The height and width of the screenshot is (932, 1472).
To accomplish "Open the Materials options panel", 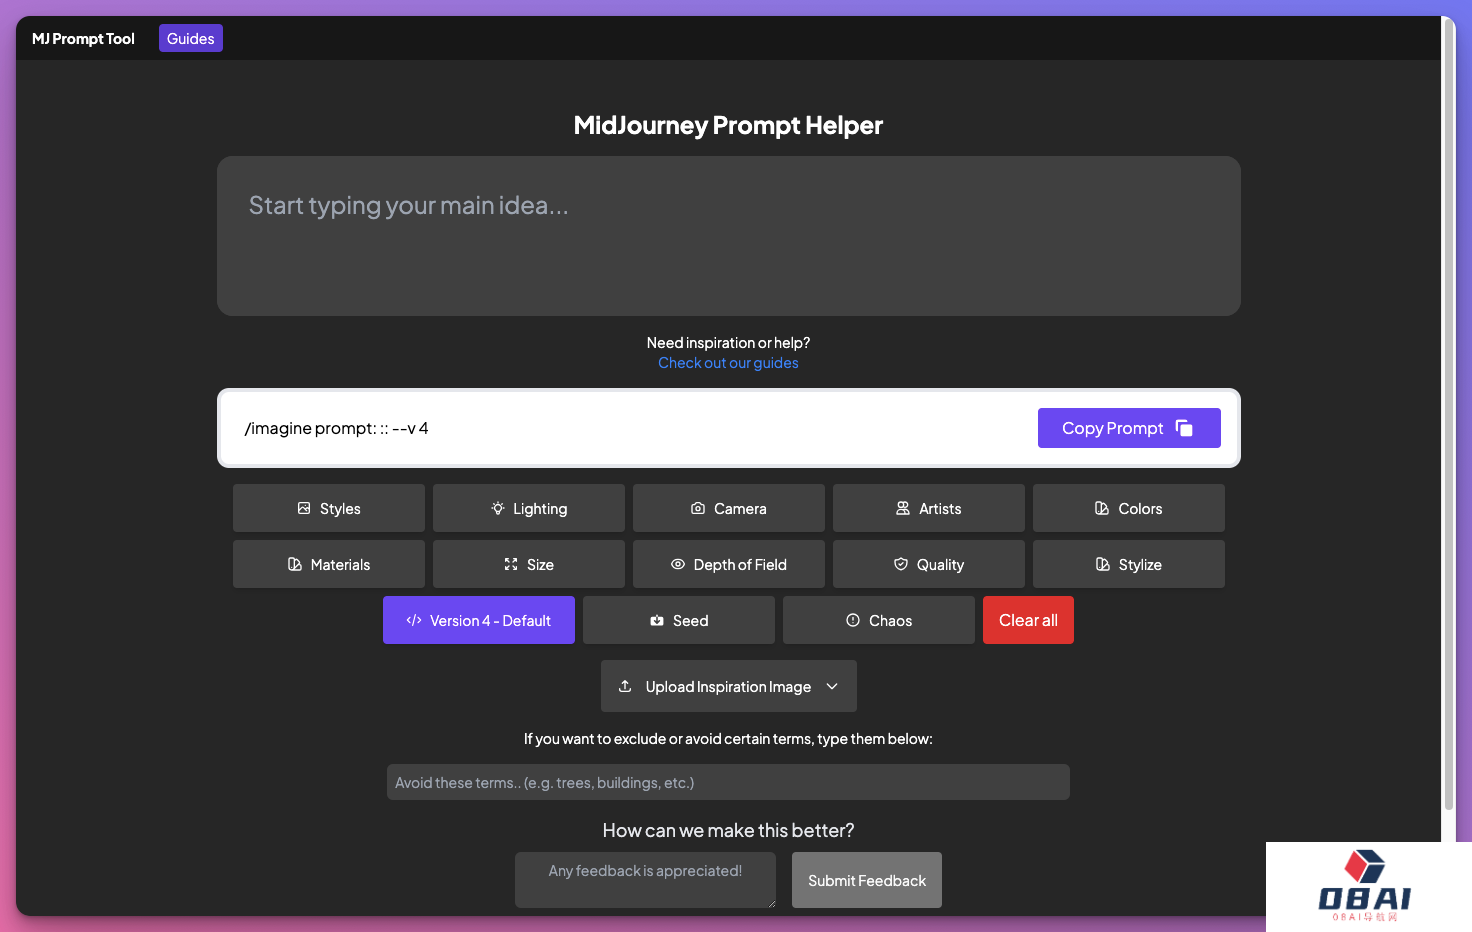I will tap(329, 564).
